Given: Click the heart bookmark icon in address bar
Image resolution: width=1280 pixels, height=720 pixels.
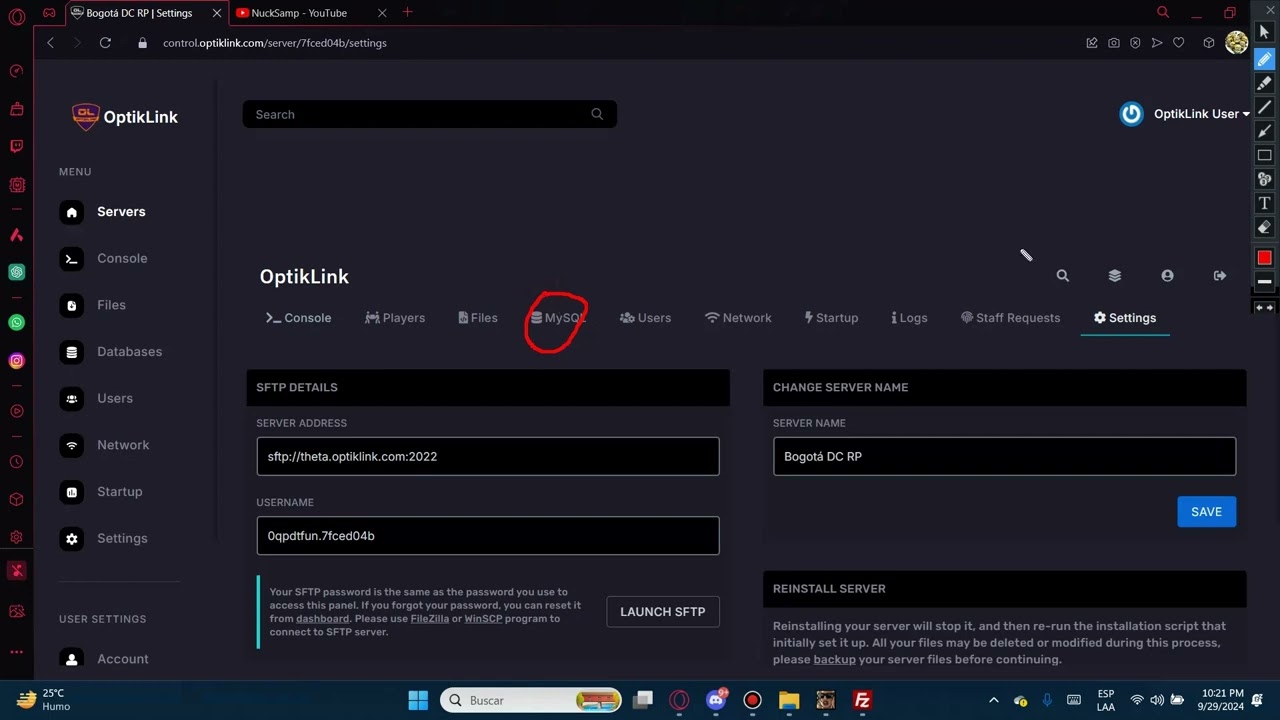Looking at the screenshot, I should (1178, 43).
